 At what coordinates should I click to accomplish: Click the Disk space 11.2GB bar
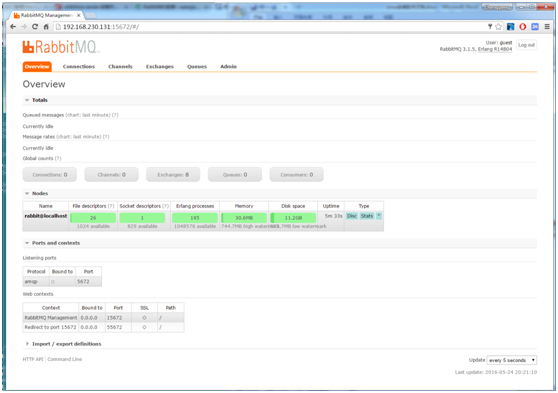tap(293, 218)
